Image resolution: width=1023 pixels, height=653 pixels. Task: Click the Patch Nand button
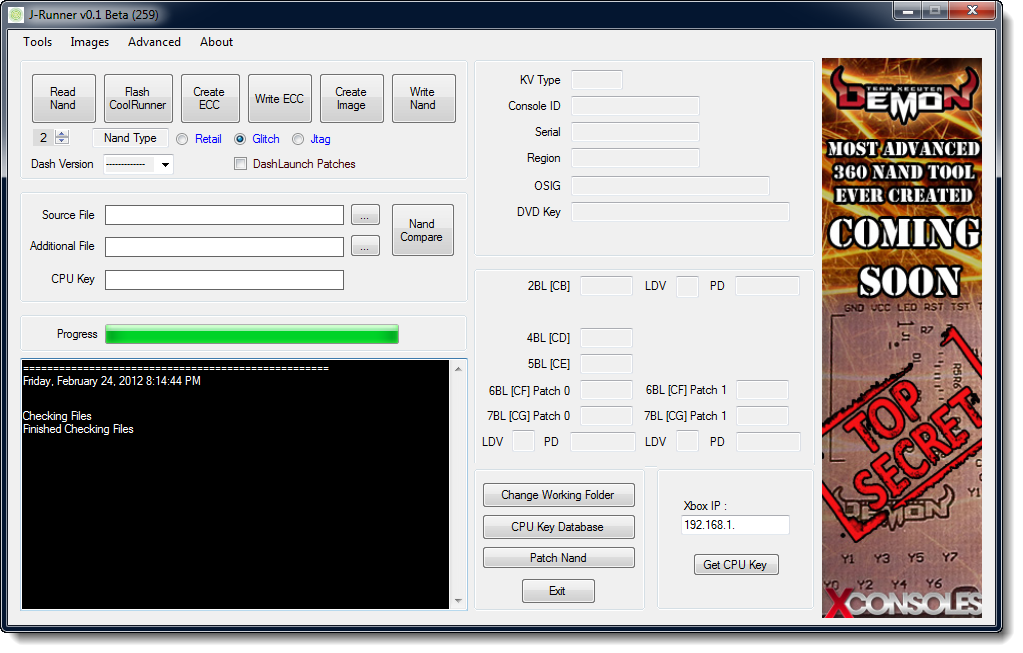pyautogui.click(x=558, y=558)
